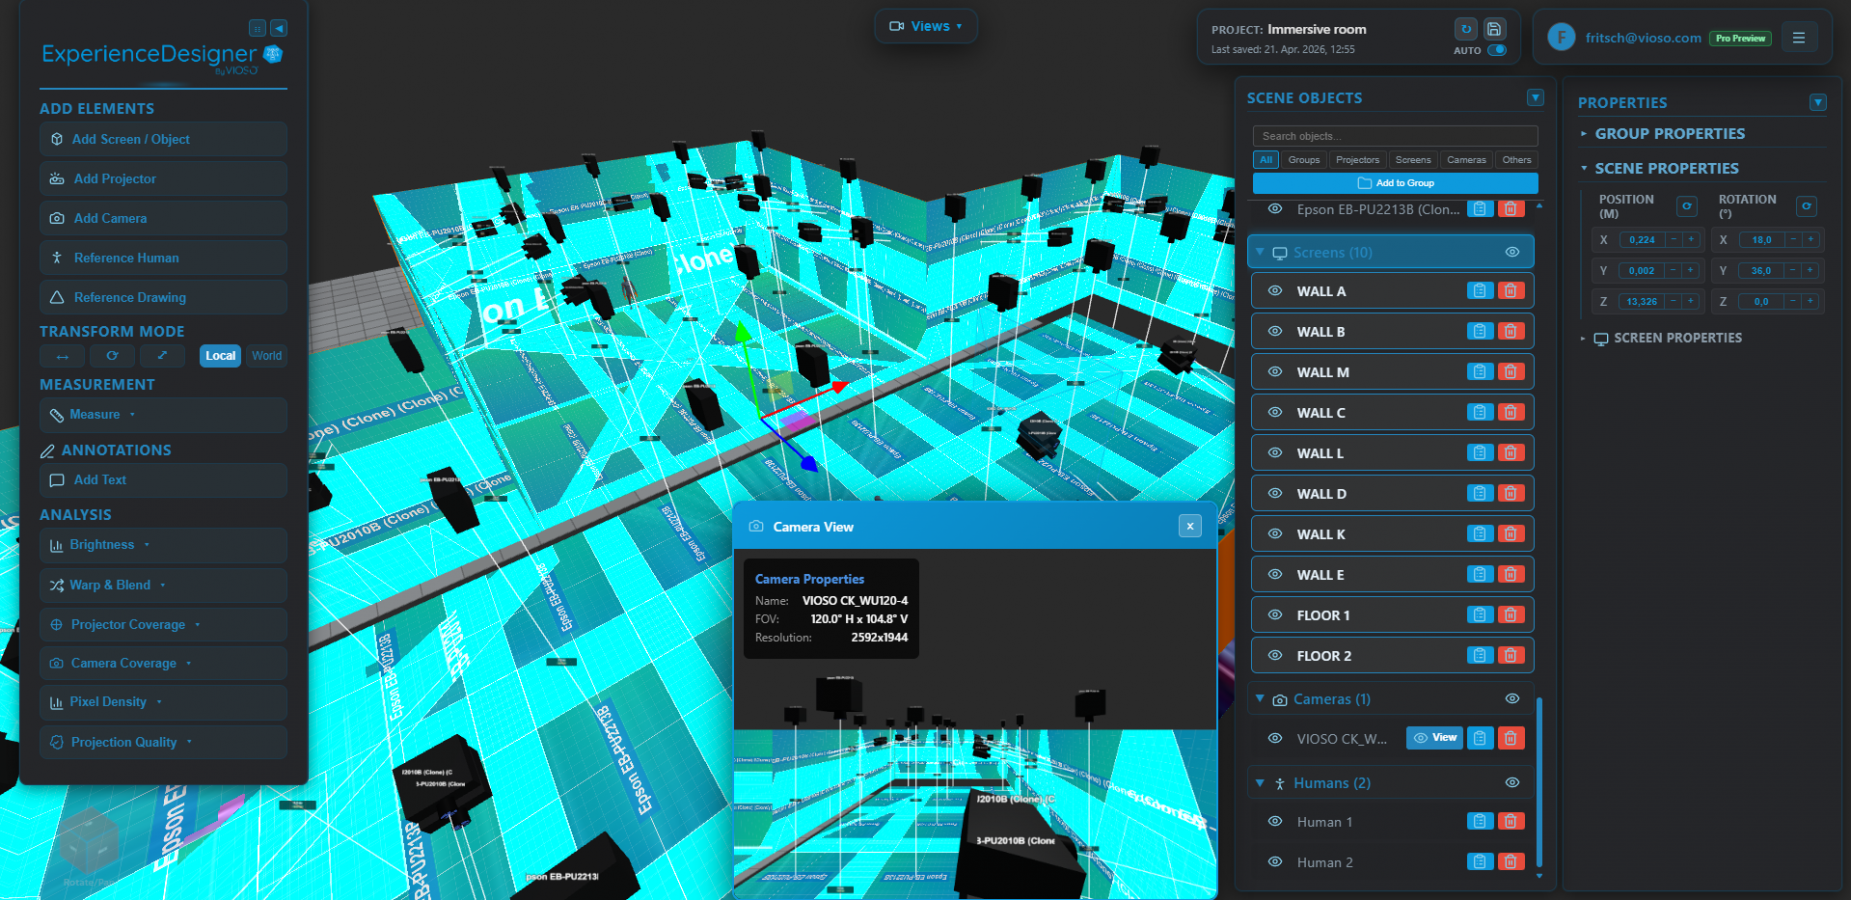Duplicate WALL A using its clipboard icon
This screenshot has height=900, width=1851.
point(1479,290)
